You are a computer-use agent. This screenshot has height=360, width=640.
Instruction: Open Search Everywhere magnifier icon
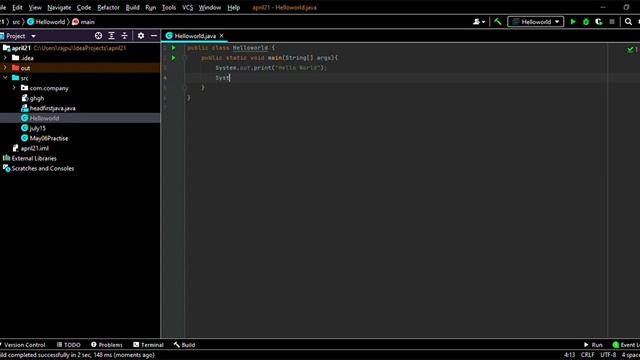(628, 22)
